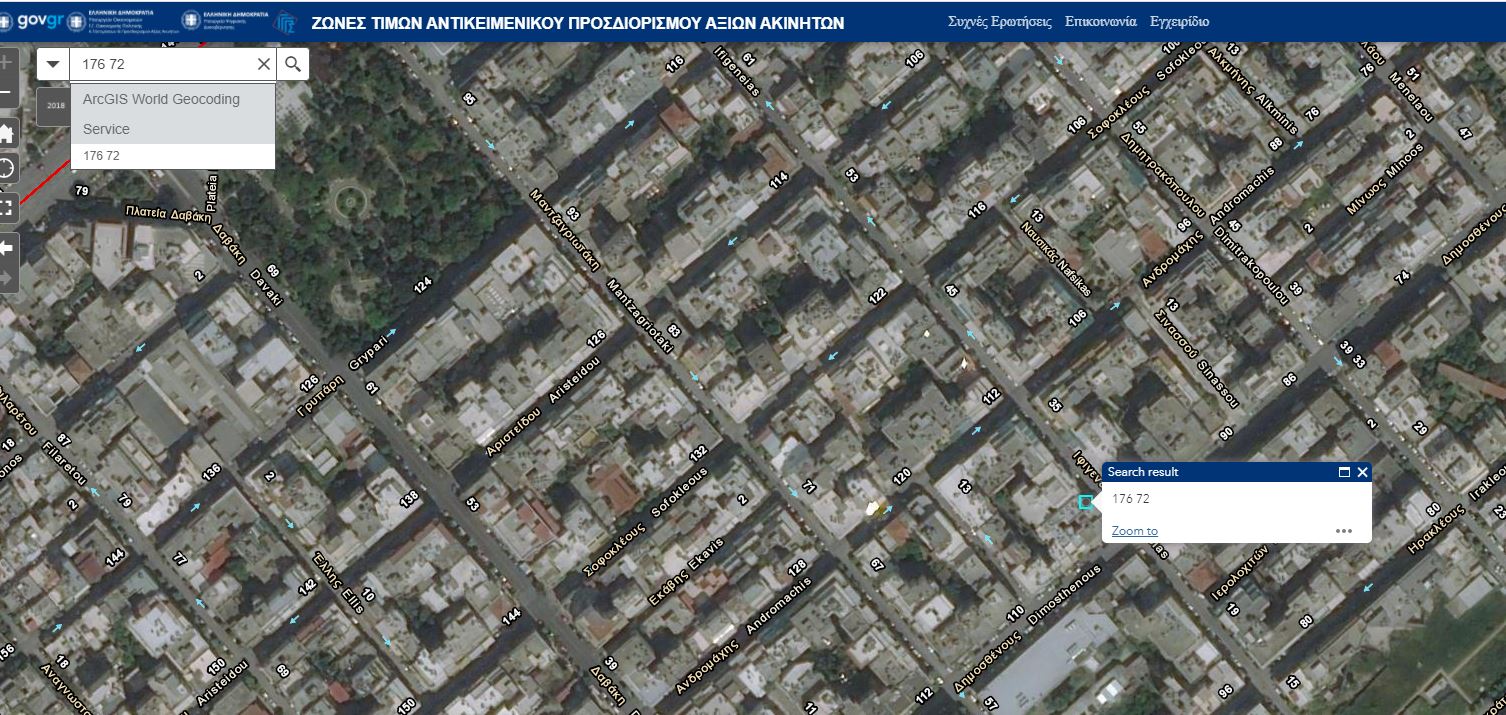Open the Επικοινωνία contact link

[1101, 21]
